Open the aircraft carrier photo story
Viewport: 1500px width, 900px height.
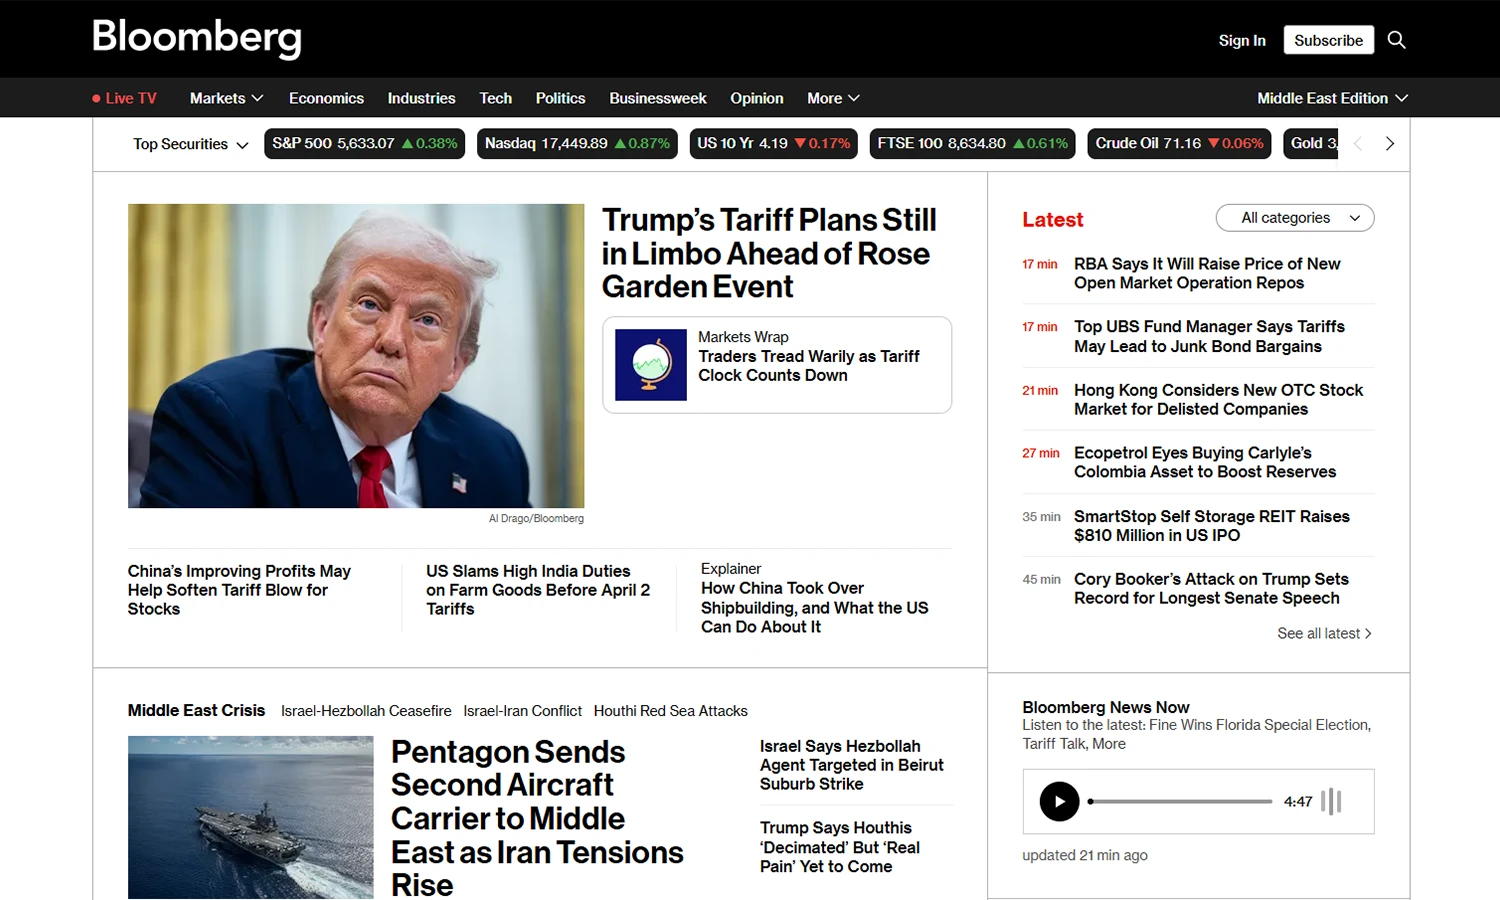coord(250,817)
